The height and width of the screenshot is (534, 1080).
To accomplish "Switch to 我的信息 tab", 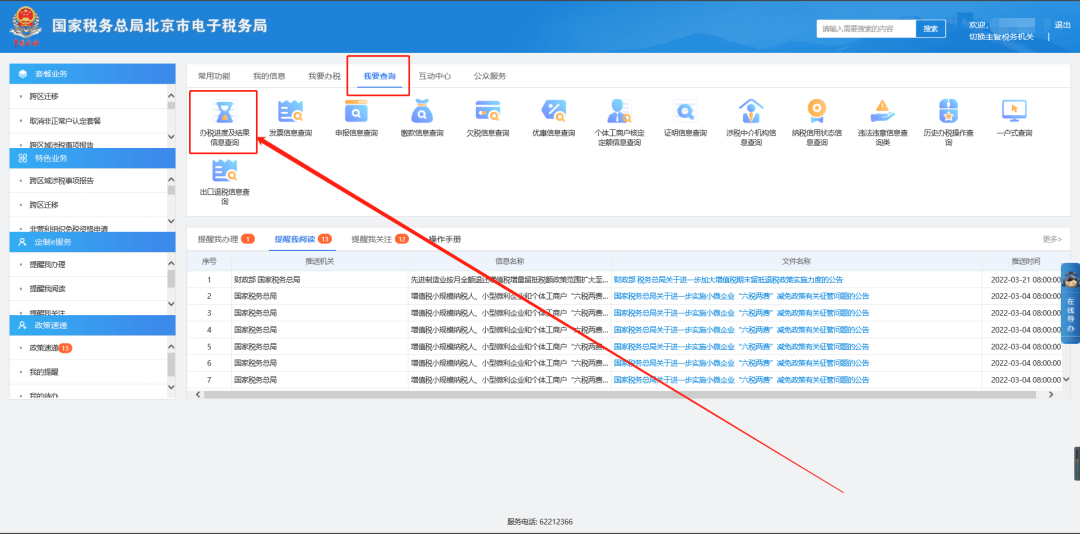I will (x=269, y=76).
